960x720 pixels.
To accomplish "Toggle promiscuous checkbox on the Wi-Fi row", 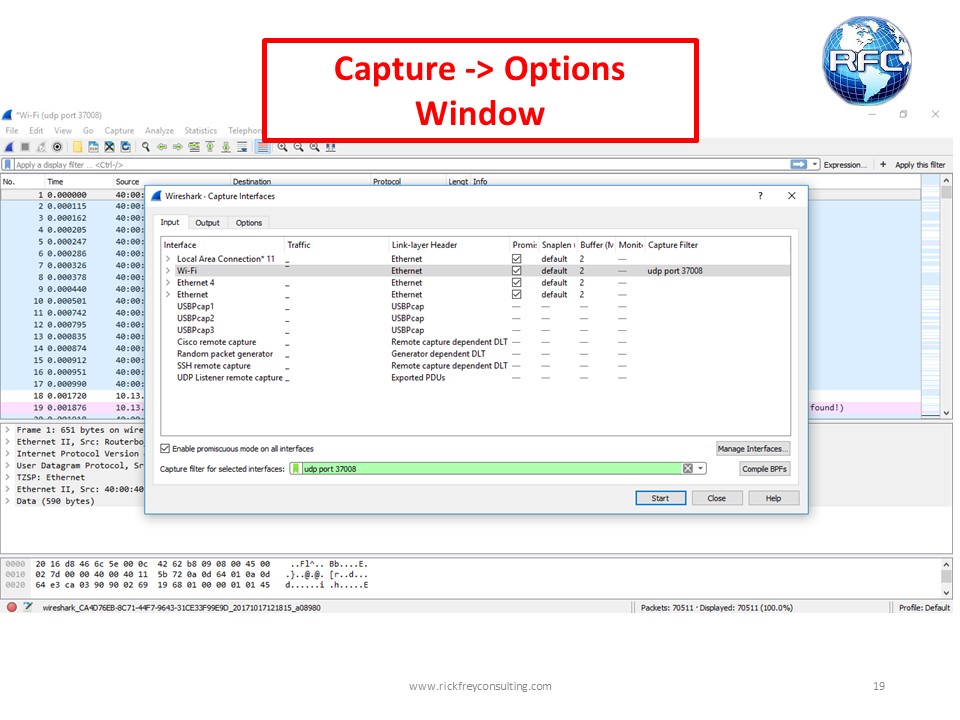I will pos(517,271).
